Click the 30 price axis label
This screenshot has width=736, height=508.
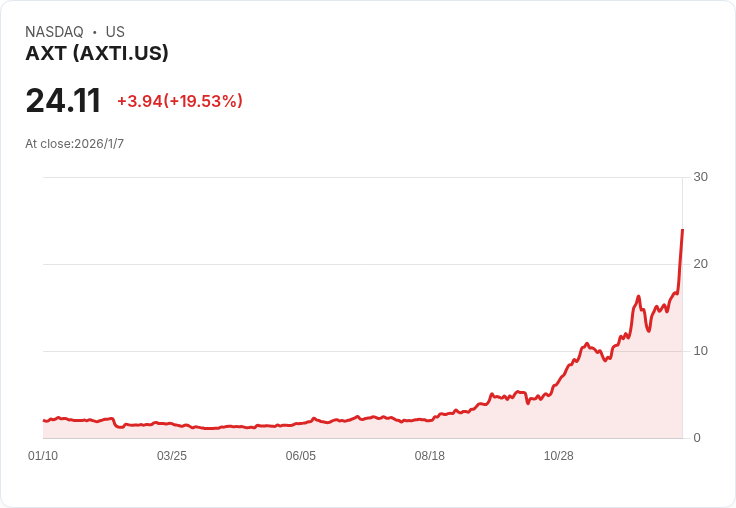pos(700,177)
